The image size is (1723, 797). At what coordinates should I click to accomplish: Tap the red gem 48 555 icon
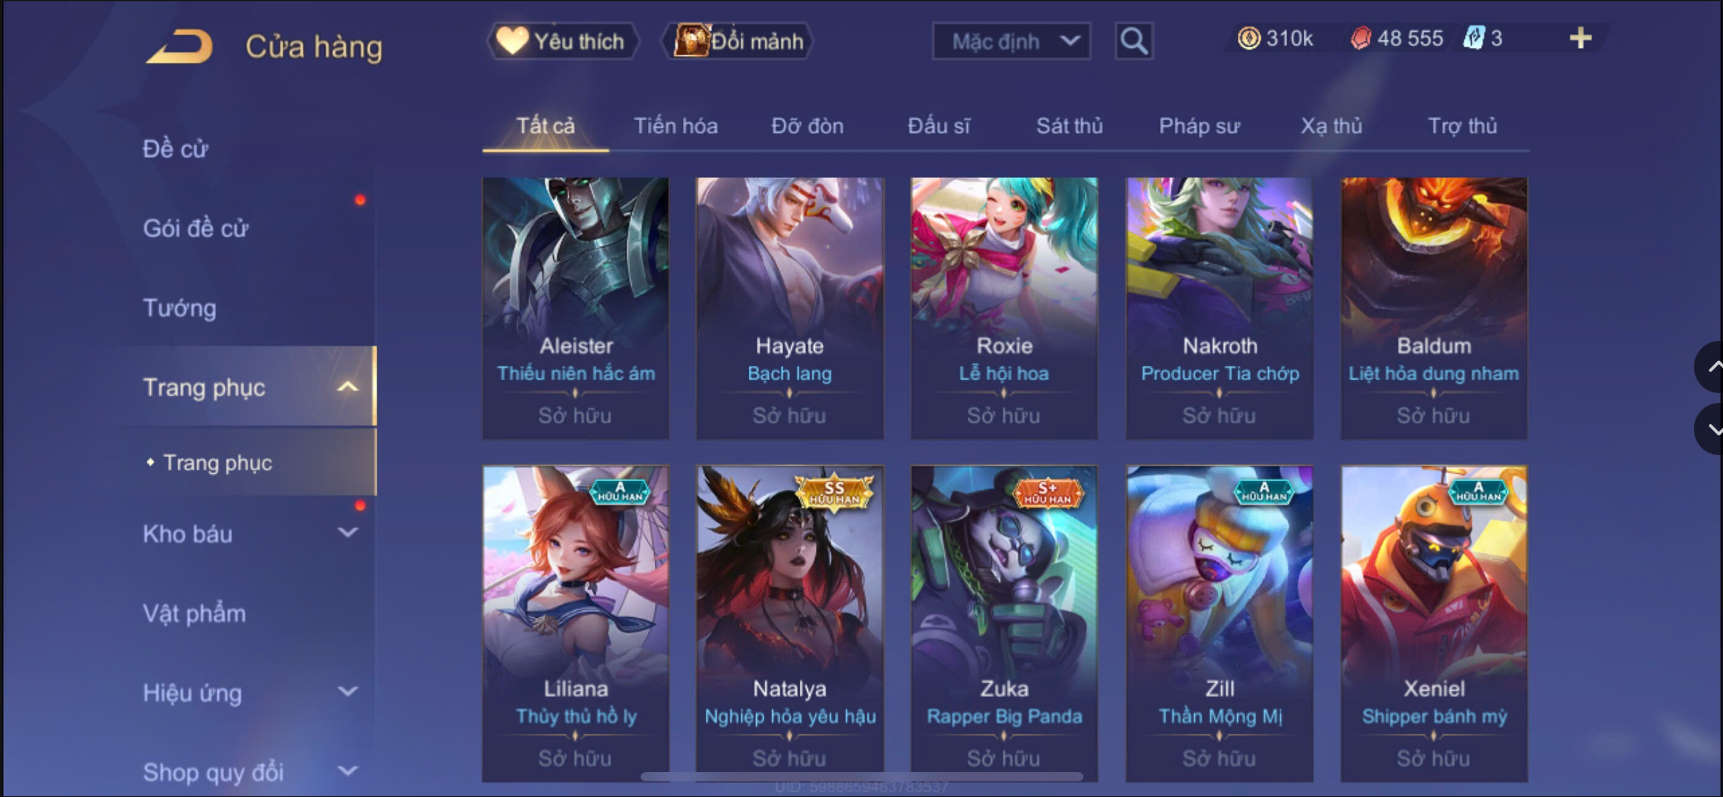(1361, 38)
